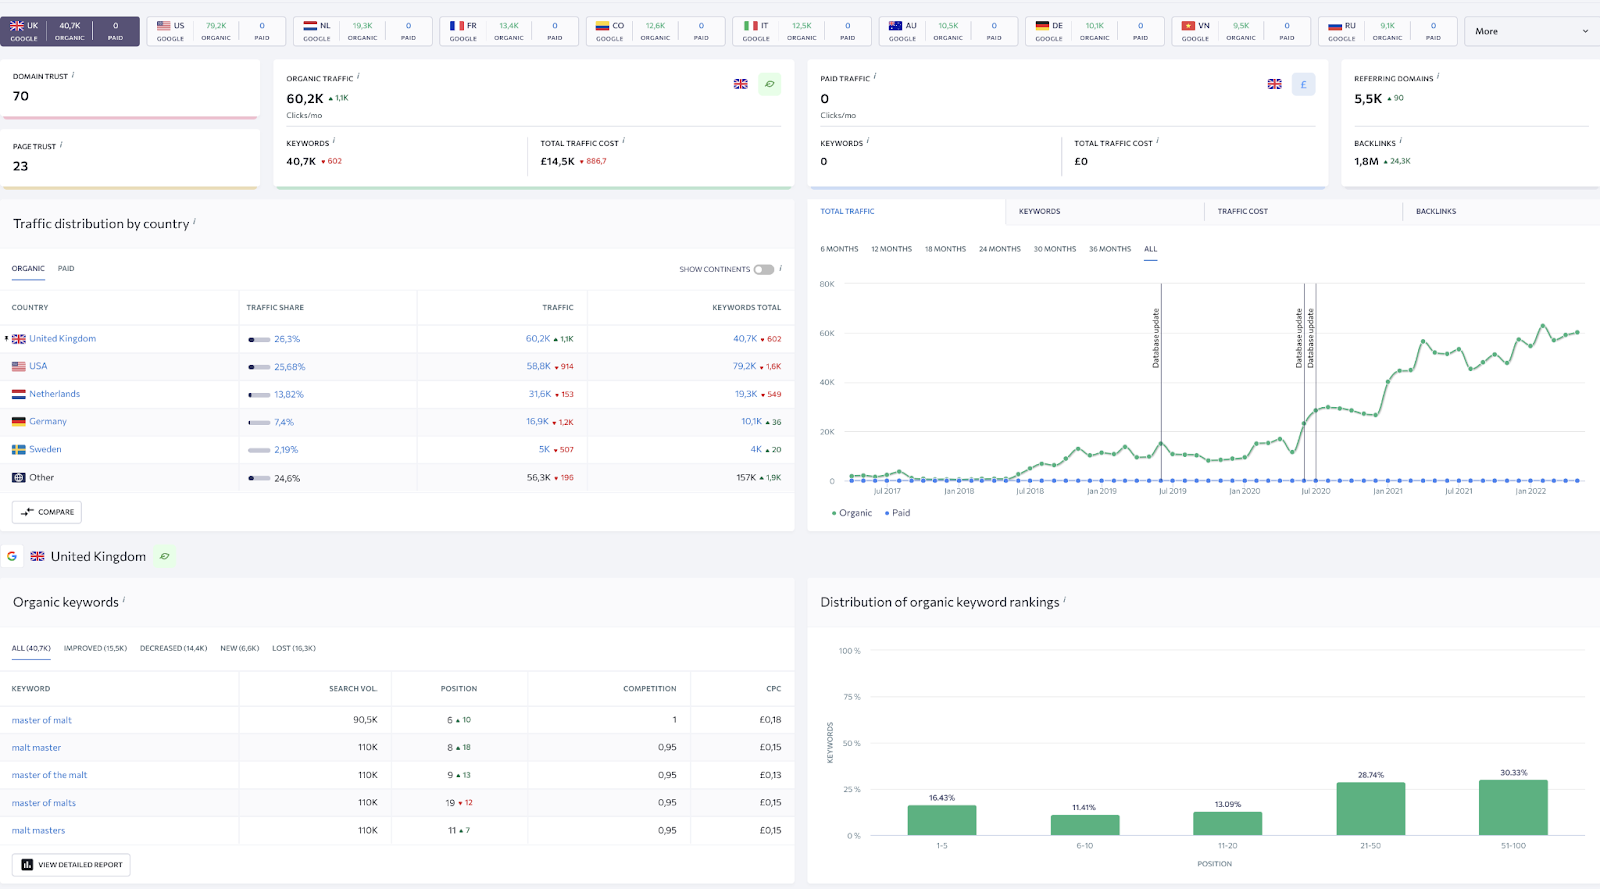Click the 51-100 position bar in chart
This screenshot has width=1600, height=889.
click(1512, 808)
